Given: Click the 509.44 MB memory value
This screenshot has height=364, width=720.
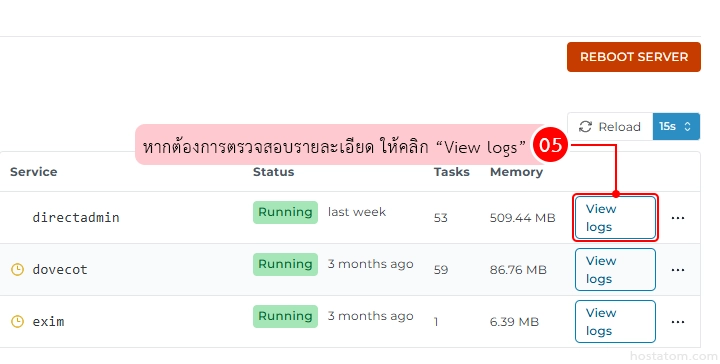Looking at the screenshot, I should pos(523,218).
